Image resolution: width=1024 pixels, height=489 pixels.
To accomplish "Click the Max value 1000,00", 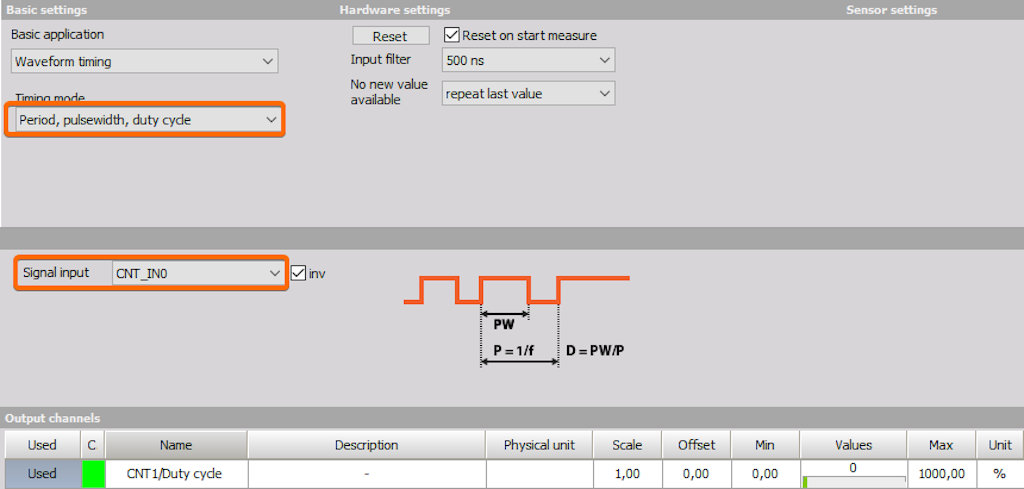I will [x=942, y=474].
